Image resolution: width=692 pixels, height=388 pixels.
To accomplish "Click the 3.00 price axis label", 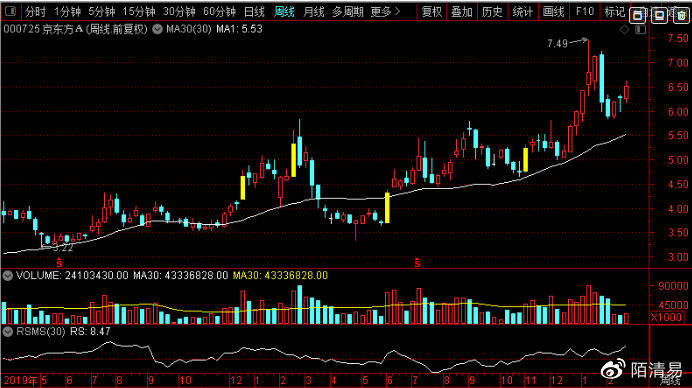I will coord(677,257).
